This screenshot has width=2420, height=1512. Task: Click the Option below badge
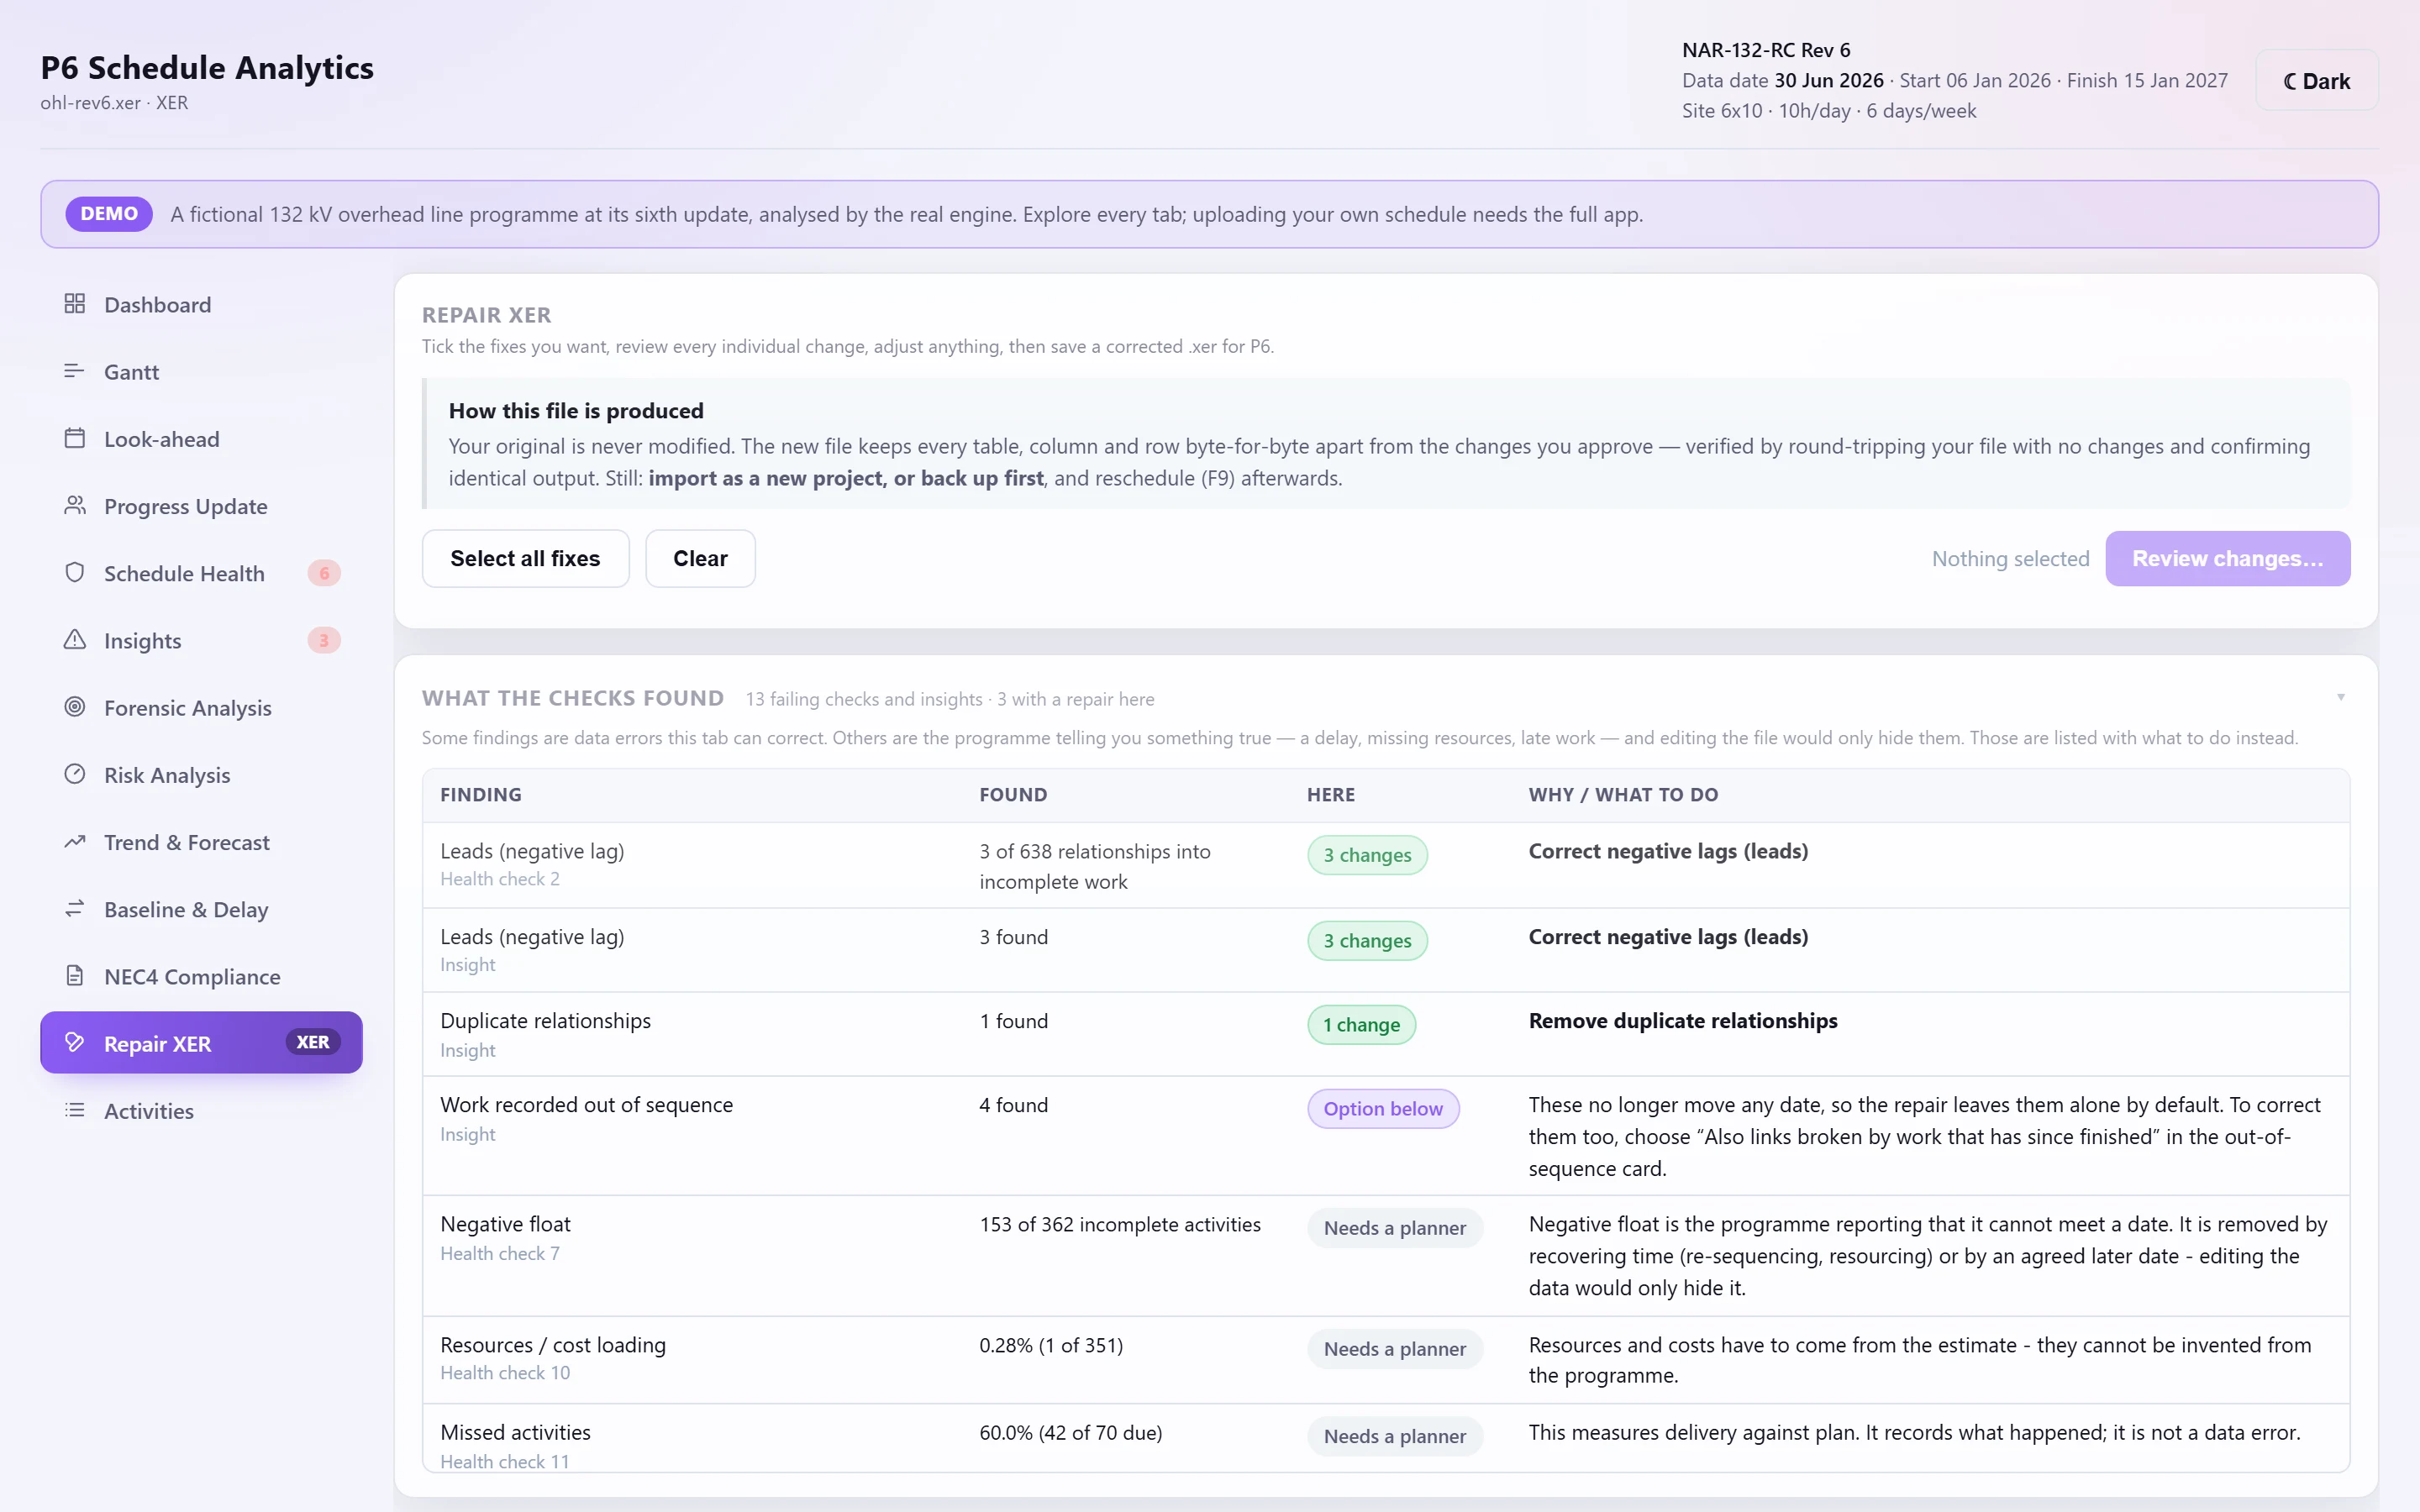(1383, 1108)
